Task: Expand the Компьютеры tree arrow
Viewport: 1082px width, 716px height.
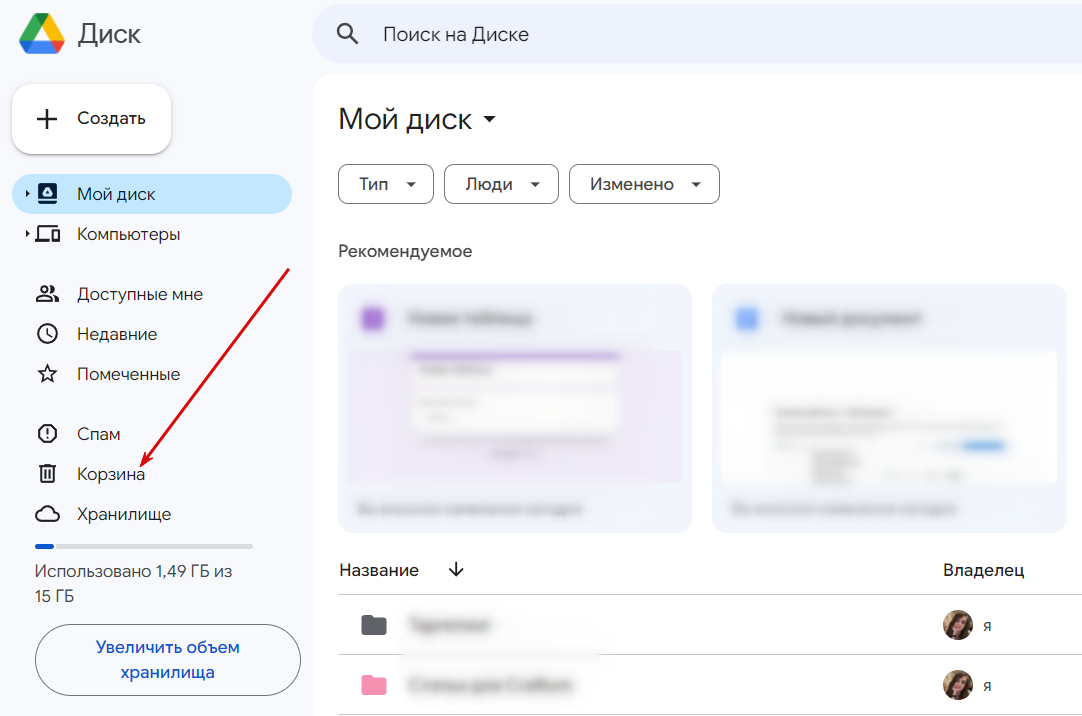Action: (27, 234)
